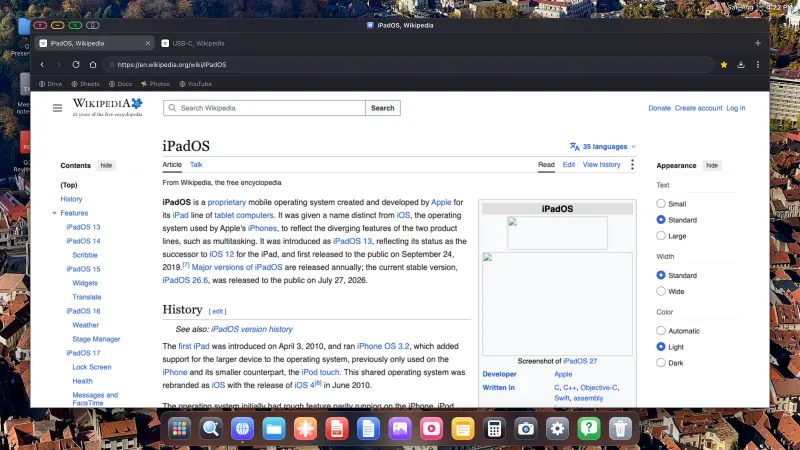Jump to iPadOS 15 in Contents
Viewport: 800px width, 450px height.
[83, 269]
